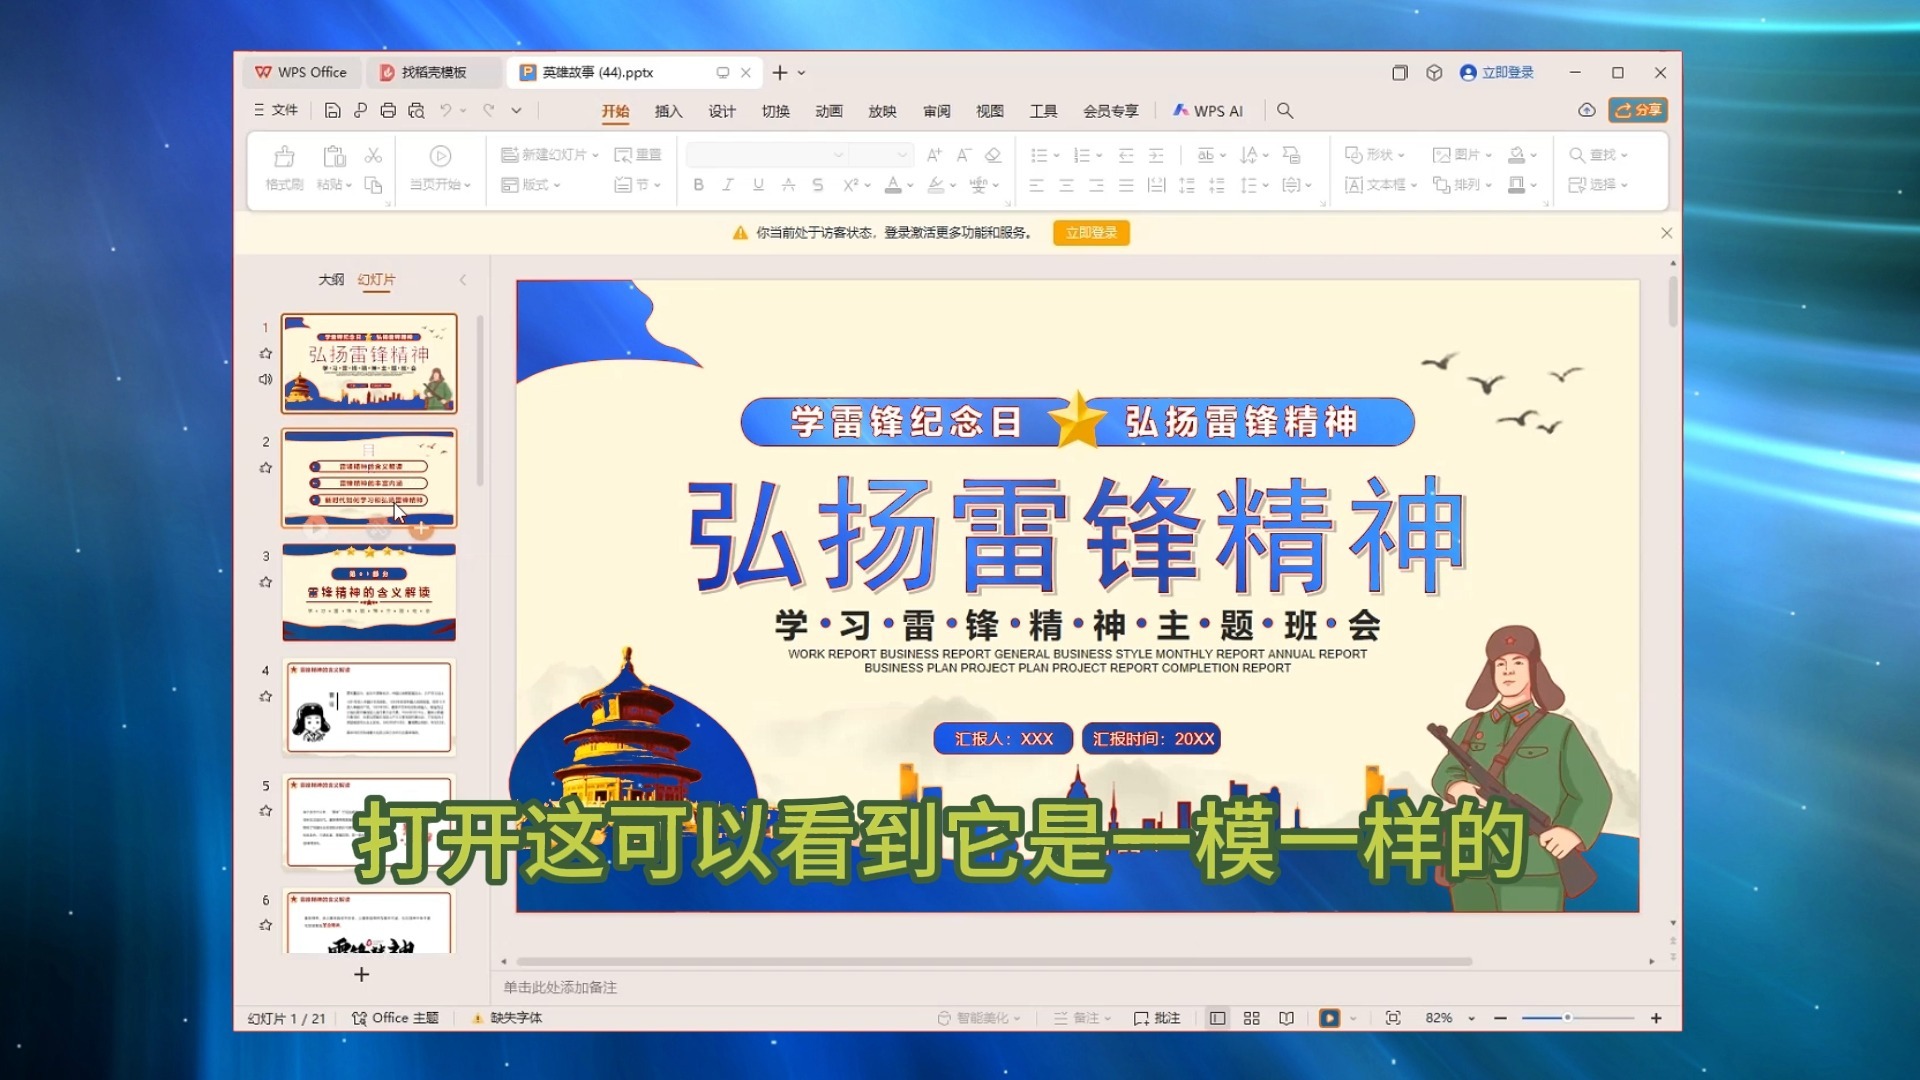Toggle Align text right
The width and height of the screenshot is (1920, 1080).
(x=1096, y=185)
